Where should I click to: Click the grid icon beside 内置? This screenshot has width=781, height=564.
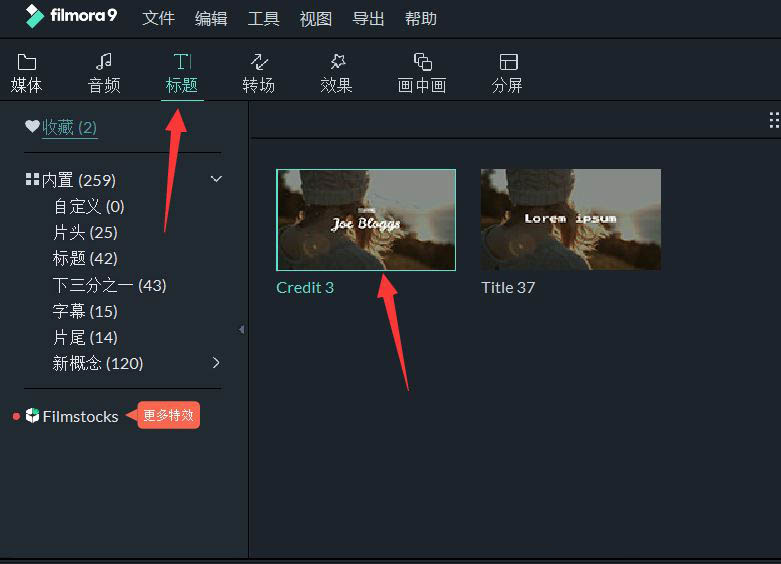(32, 179)
